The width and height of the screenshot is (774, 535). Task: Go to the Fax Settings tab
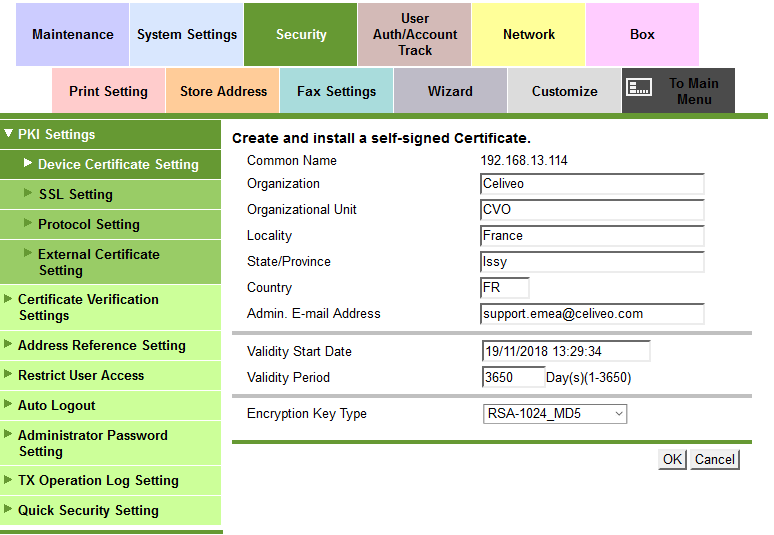(337, 91)
